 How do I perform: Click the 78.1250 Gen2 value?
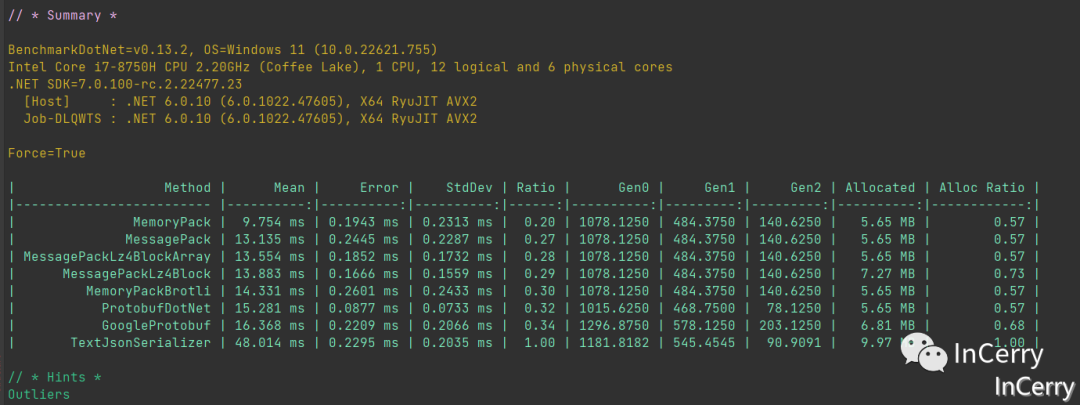pos(793,309)
